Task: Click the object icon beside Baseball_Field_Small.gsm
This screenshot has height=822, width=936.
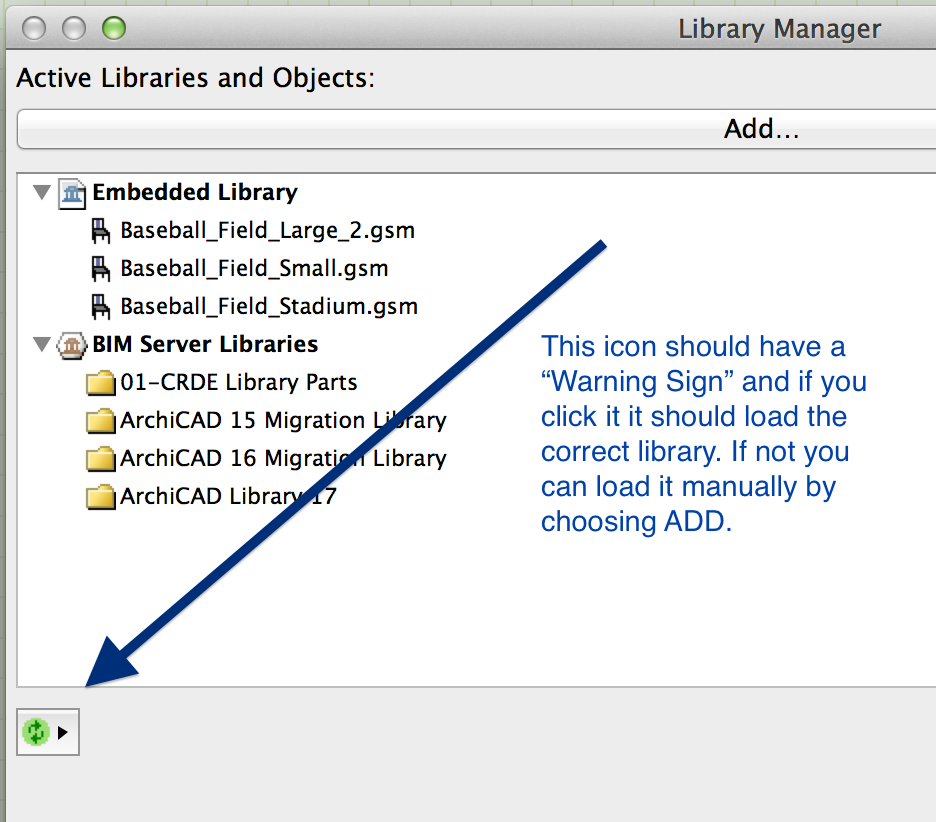Action: coord(101,267)
